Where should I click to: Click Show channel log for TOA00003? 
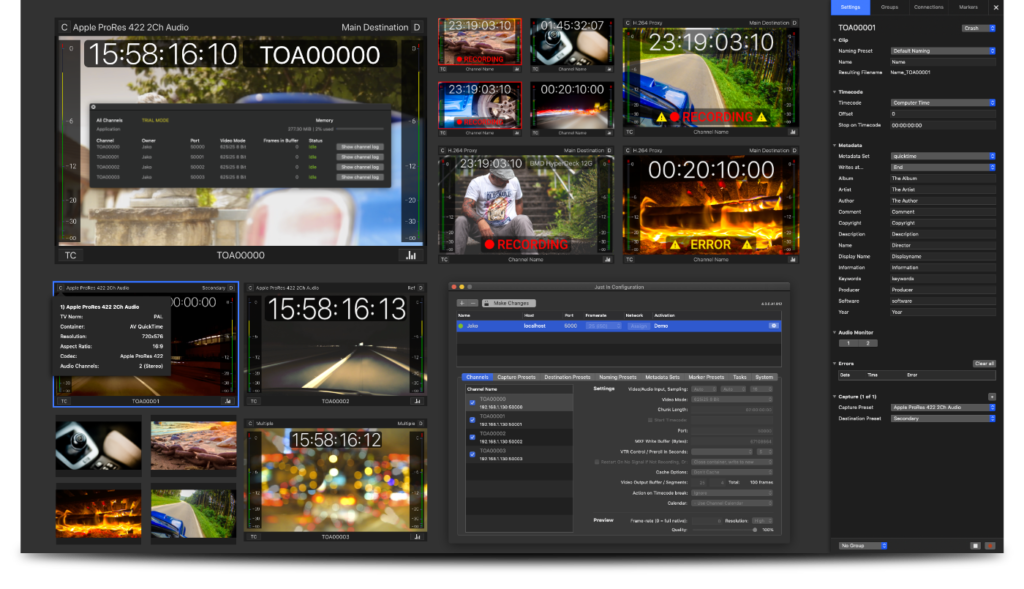360,177
